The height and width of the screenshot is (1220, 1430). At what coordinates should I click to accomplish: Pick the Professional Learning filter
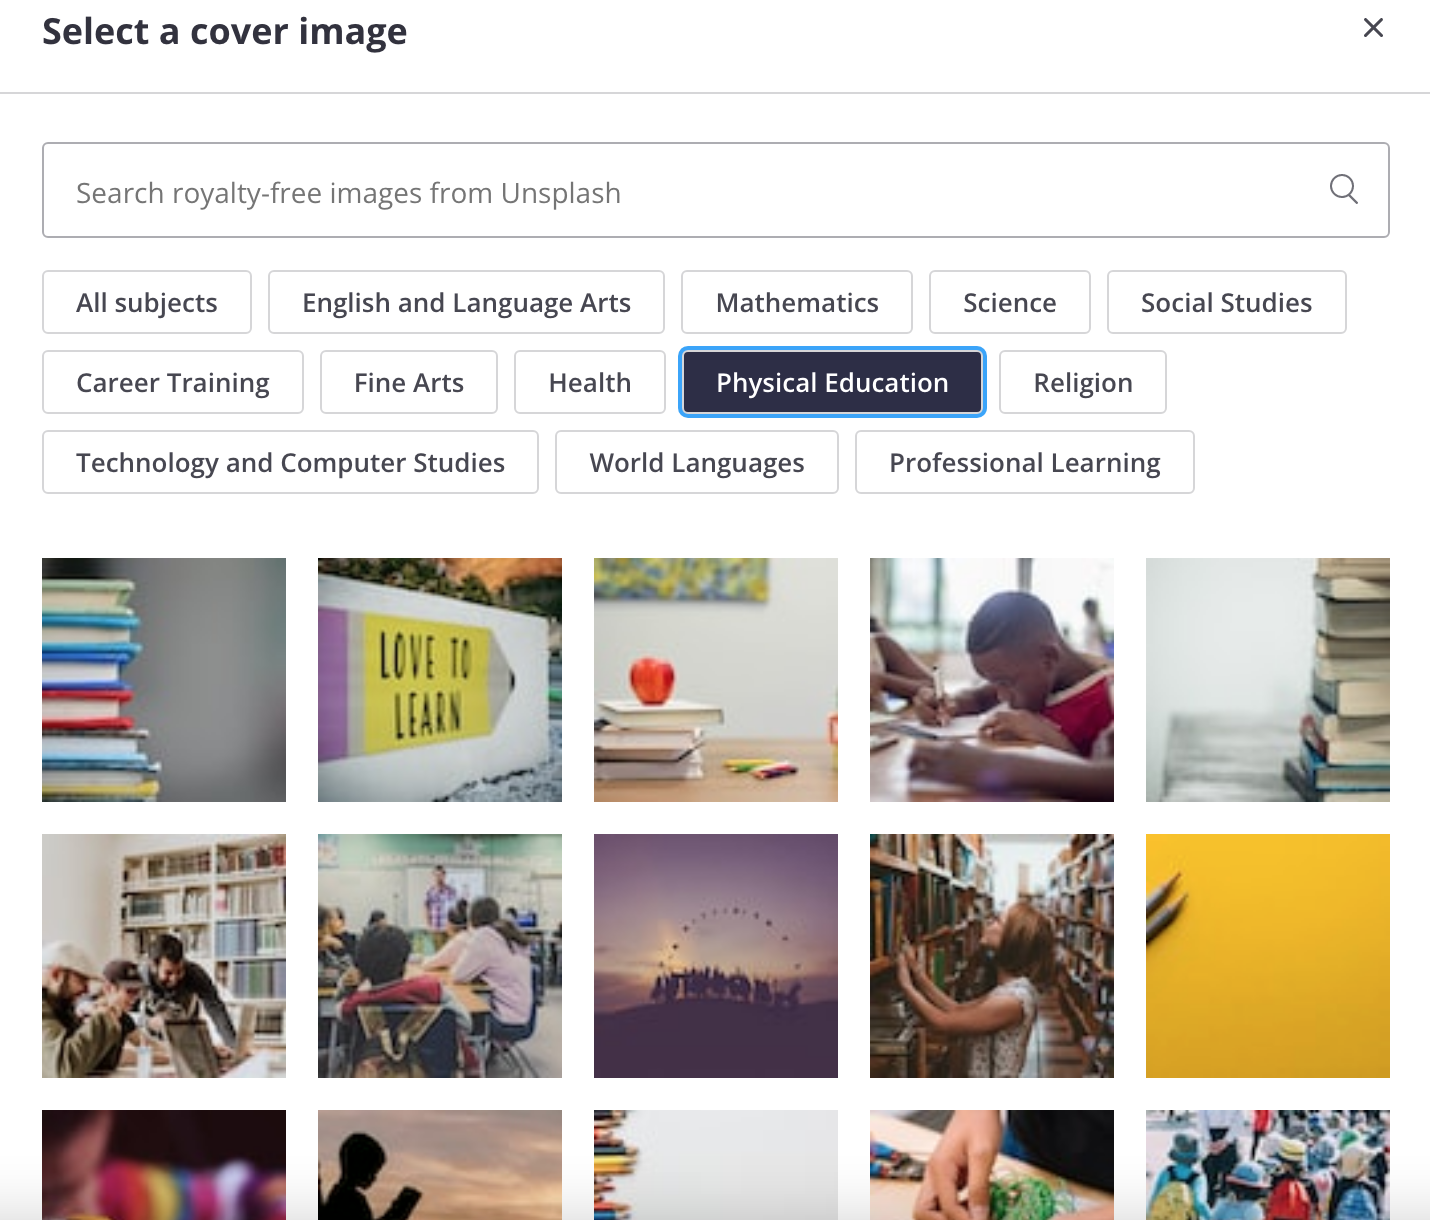pyautogui.click(x=1025, y=462)
